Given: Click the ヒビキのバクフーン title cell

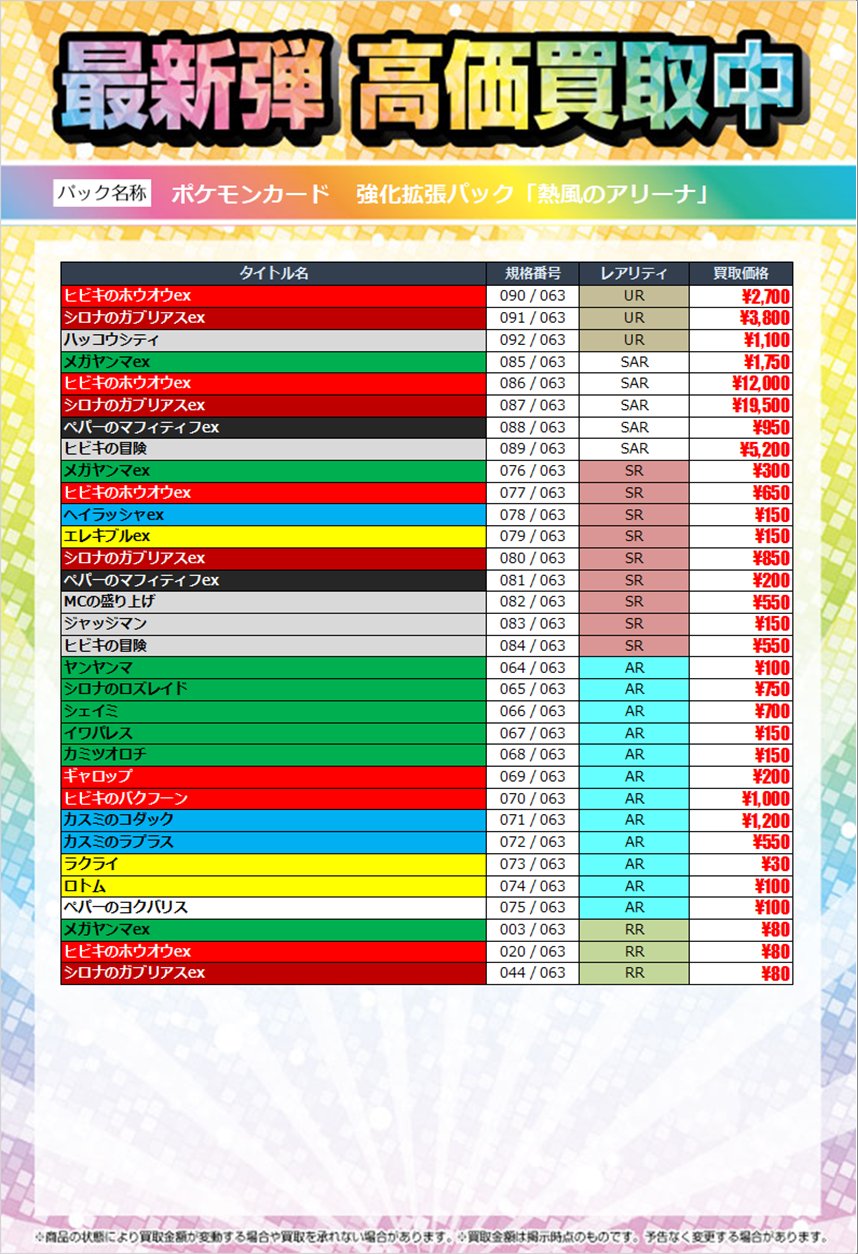Looking at the screenshot, I should tap(274, 799).
